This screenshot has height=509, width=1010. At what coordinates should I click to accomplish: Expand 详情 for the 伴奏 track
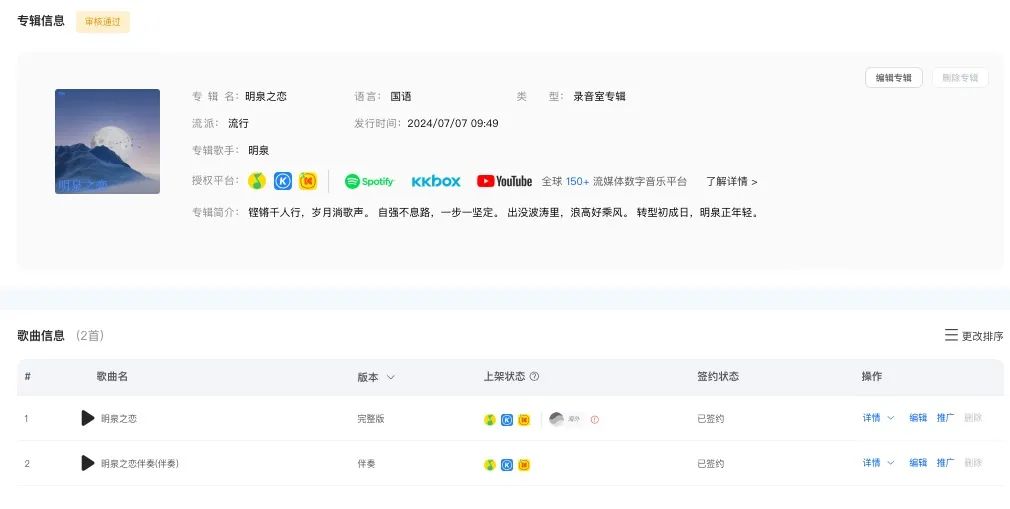tap(878, 463)
